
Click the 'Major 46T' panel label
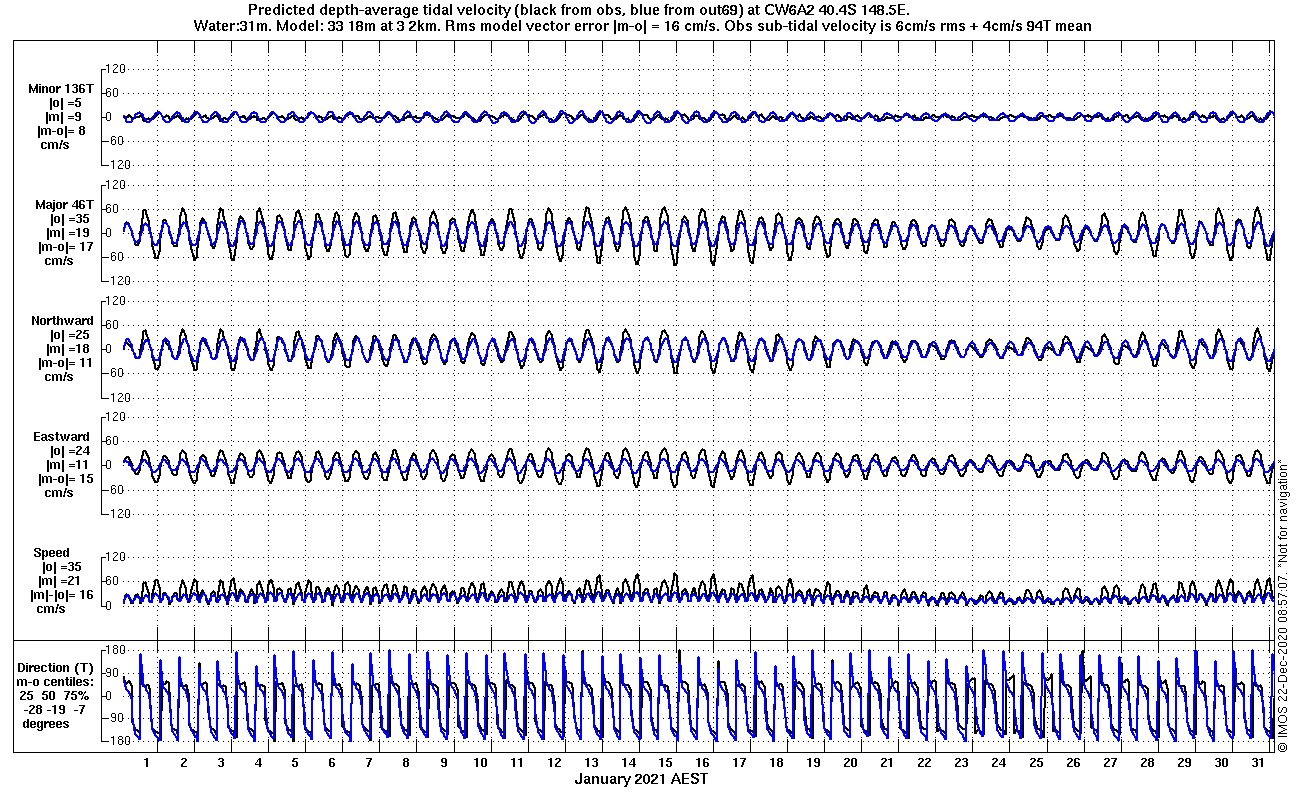tap(64, 205)
